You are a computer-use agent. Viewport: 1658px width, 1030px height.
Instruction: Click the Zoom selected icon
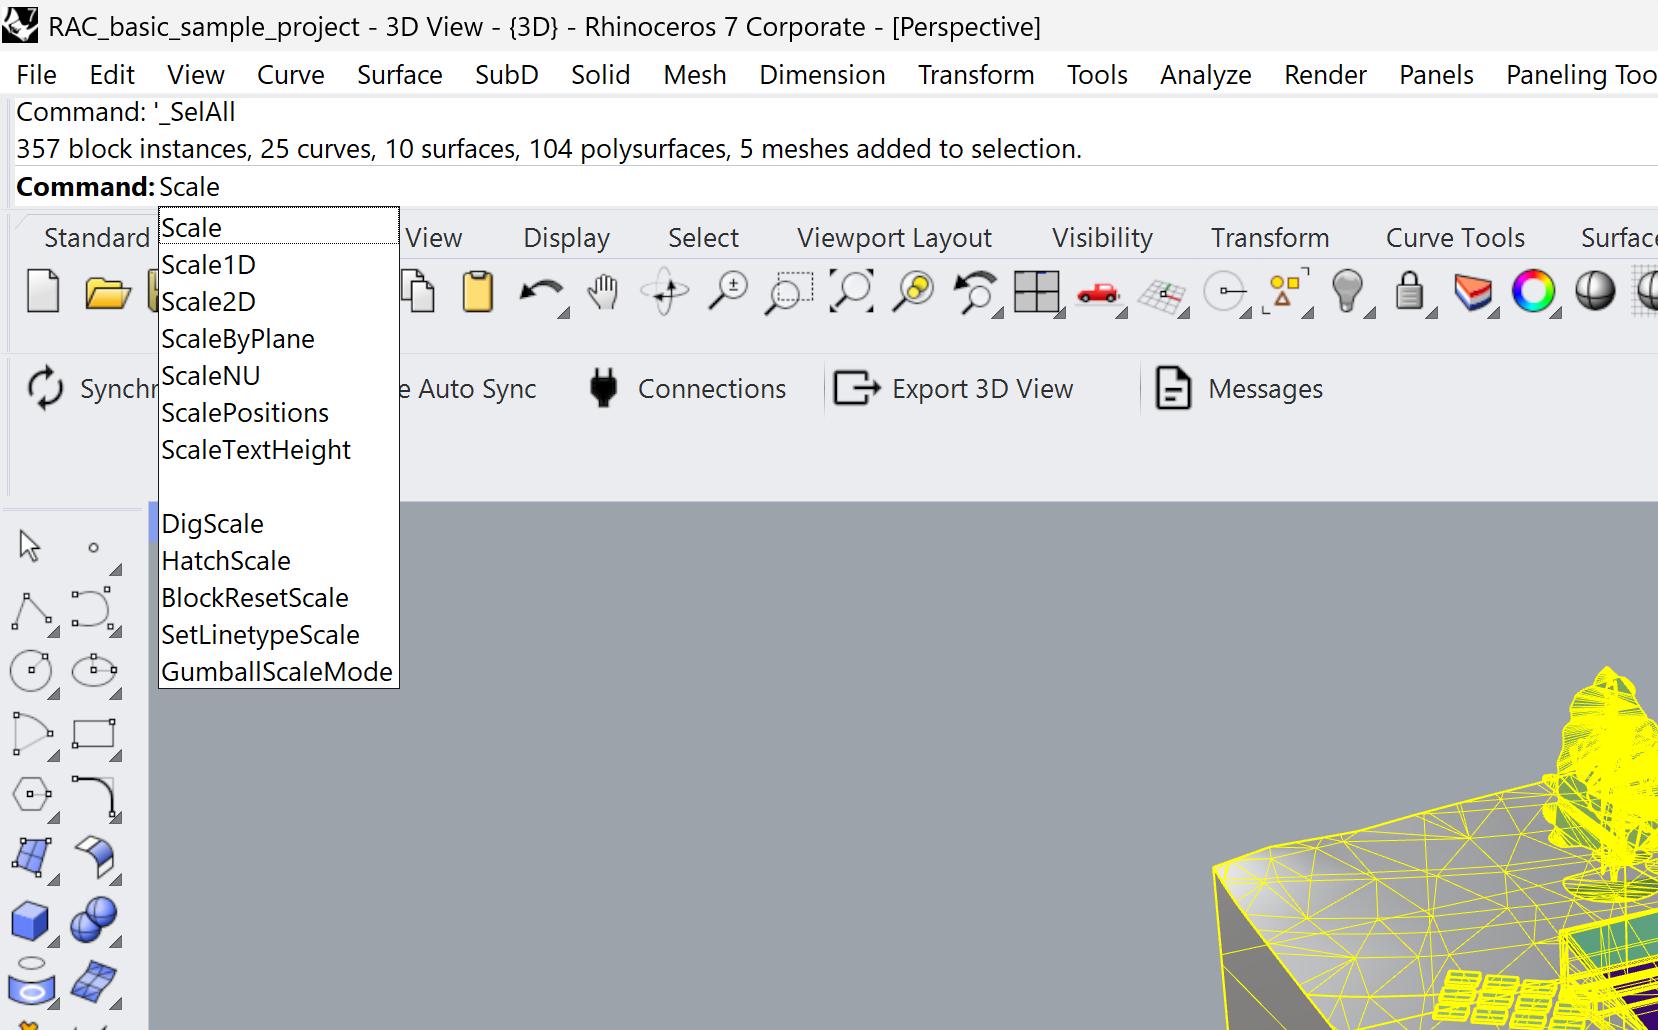[914, 292]
